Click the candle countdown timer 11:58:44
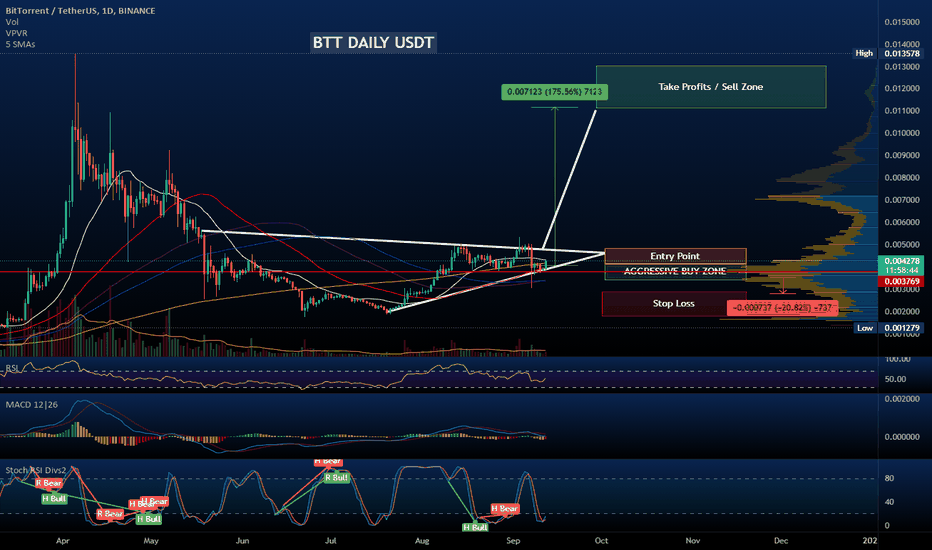 point(902,271)
